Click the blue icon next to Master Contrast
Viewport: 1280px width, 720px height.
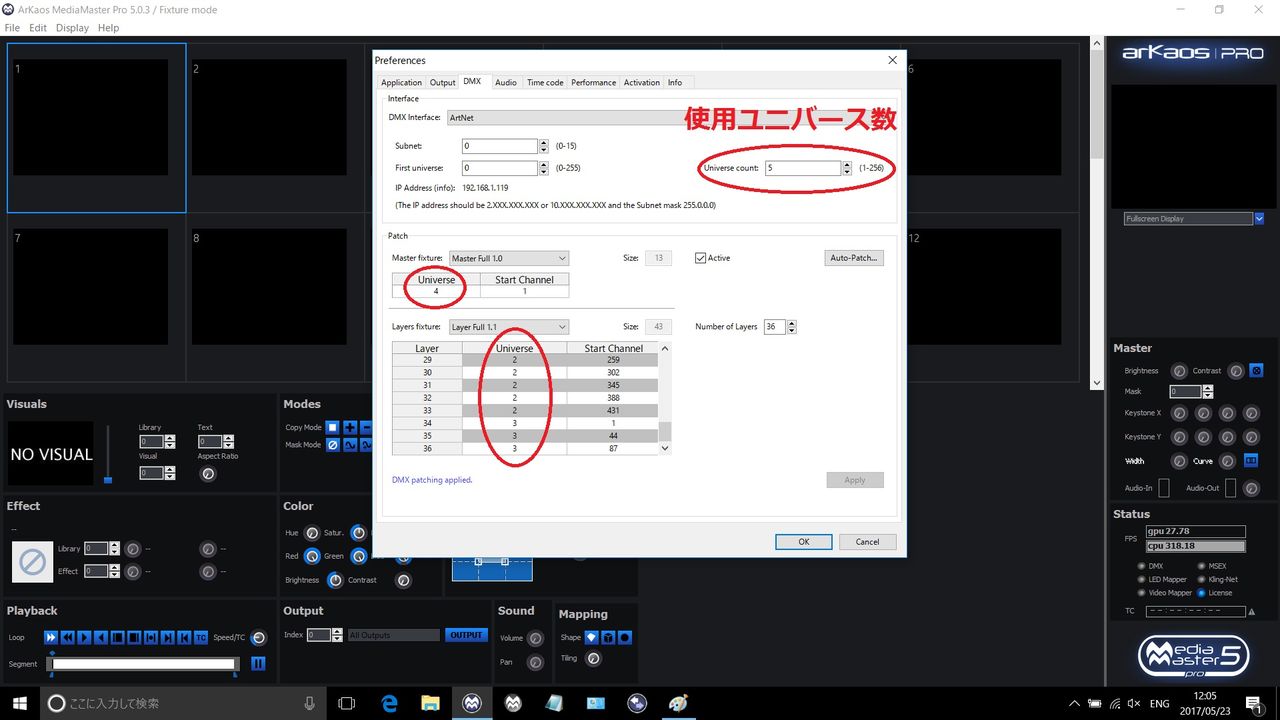(x=1257, y=370)
